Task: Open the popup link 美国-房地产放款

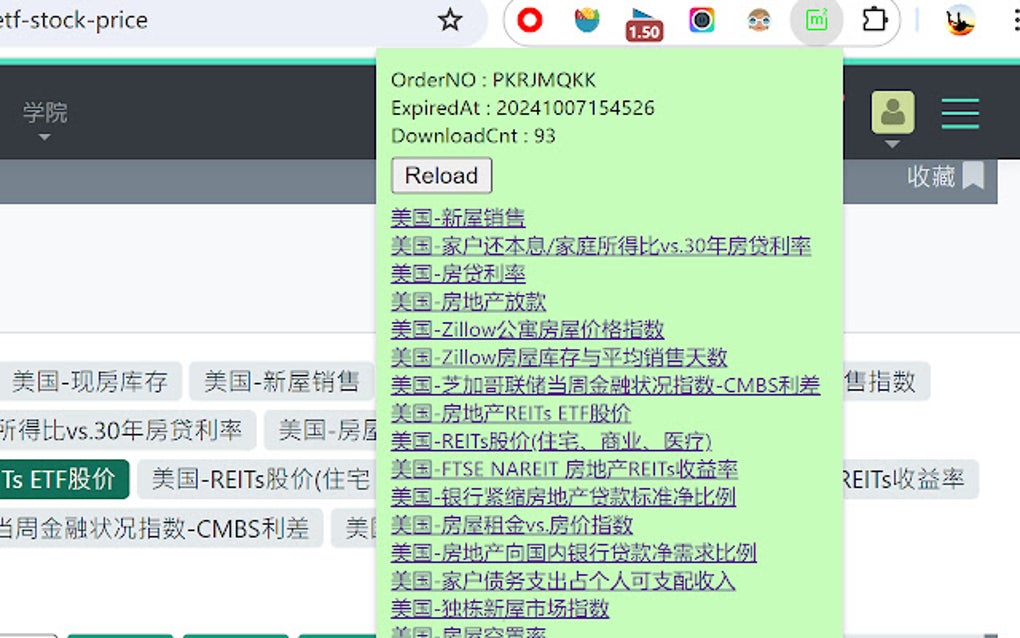Action: click(x=468, y=301)
